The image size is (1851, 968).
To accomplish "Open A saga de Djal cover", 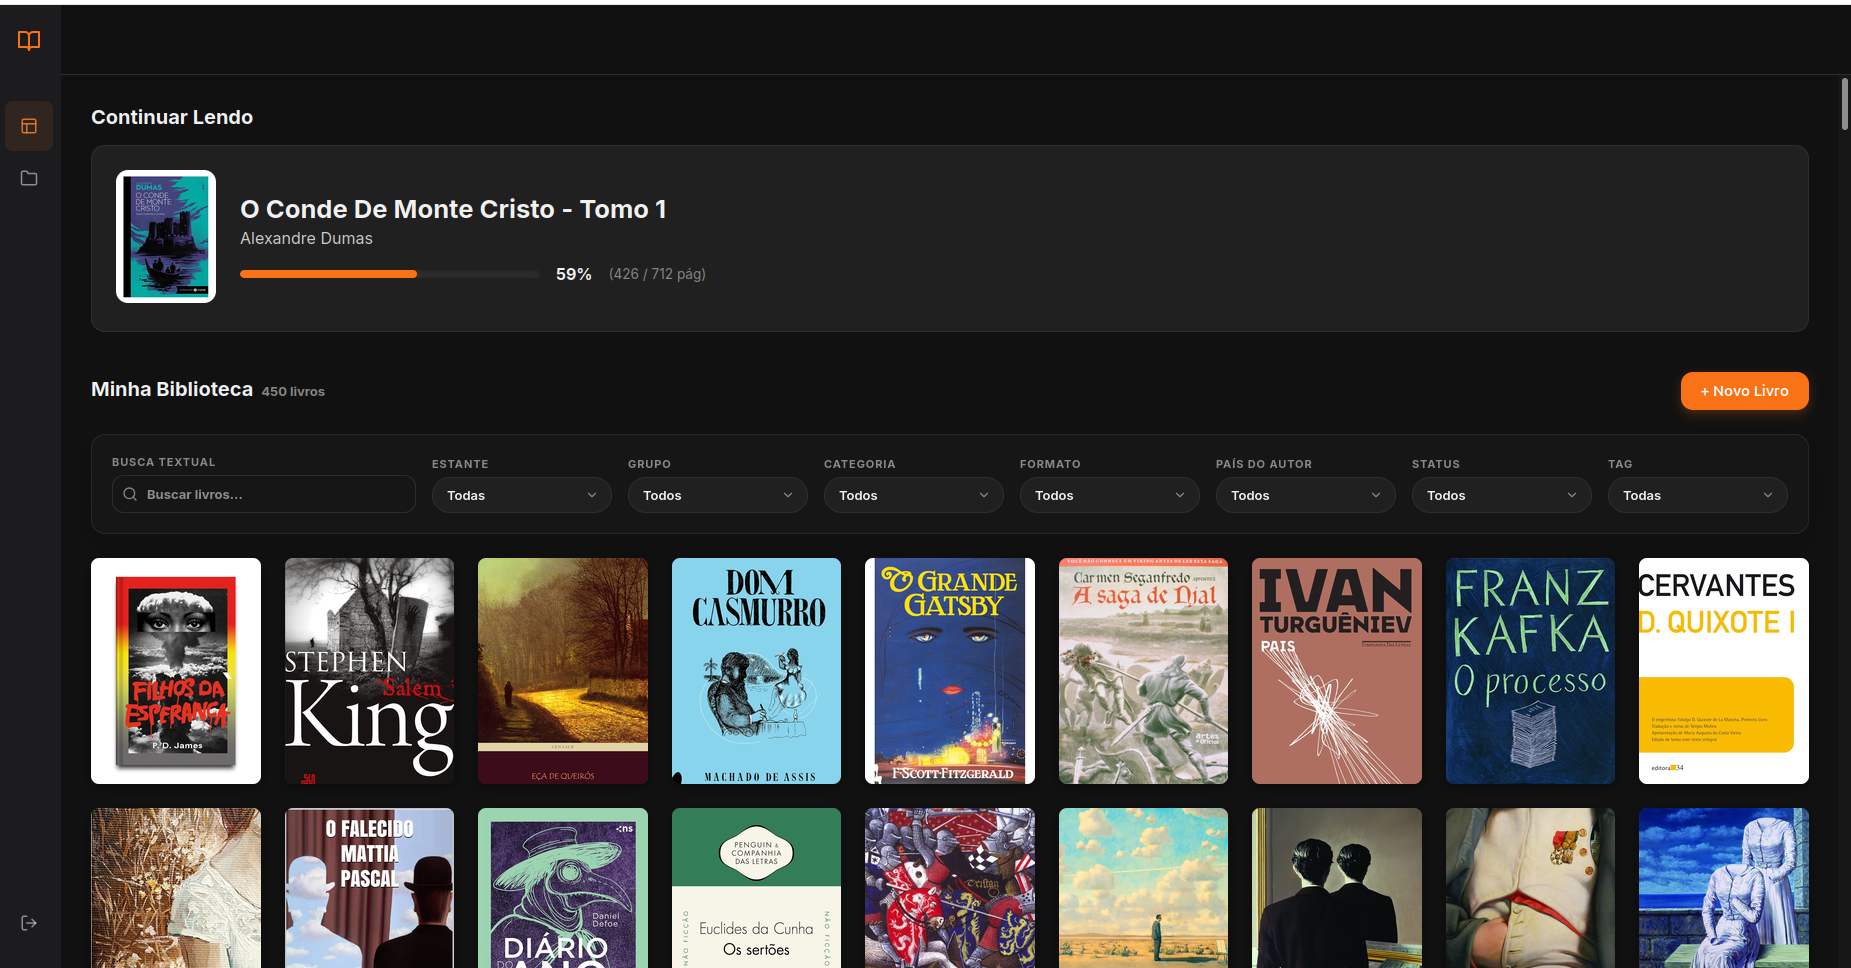I will click(1143, 671).
